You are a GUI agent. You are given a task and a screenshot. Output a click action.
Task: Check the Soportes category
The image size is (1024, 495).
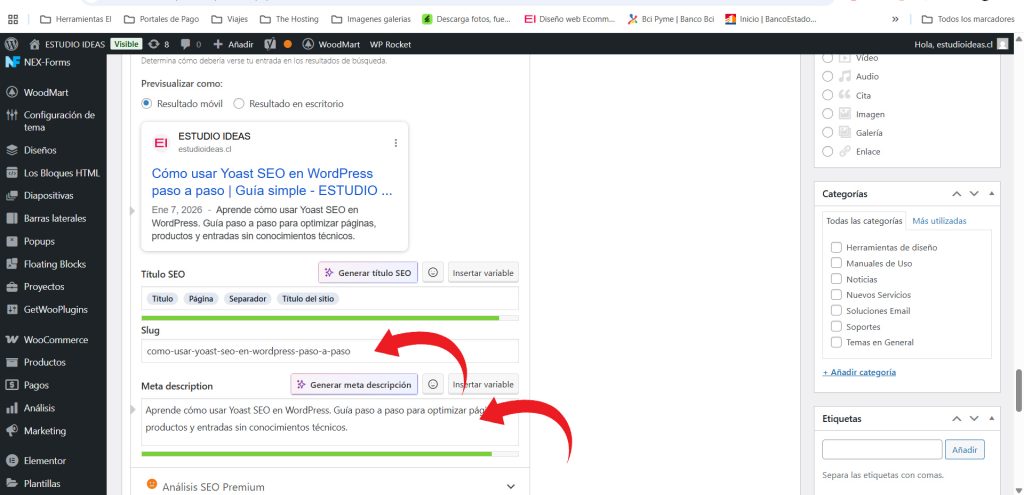[836, 327]
